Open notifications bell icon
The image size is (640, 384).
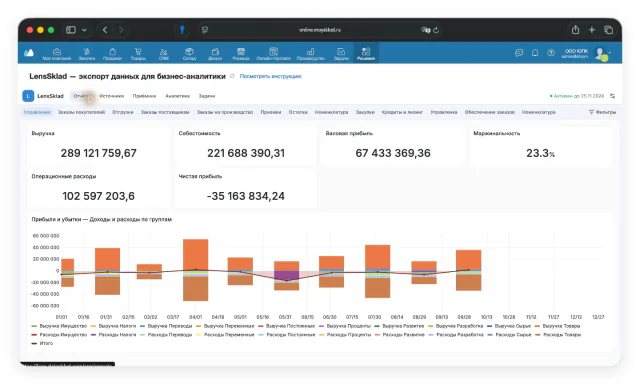535,53
